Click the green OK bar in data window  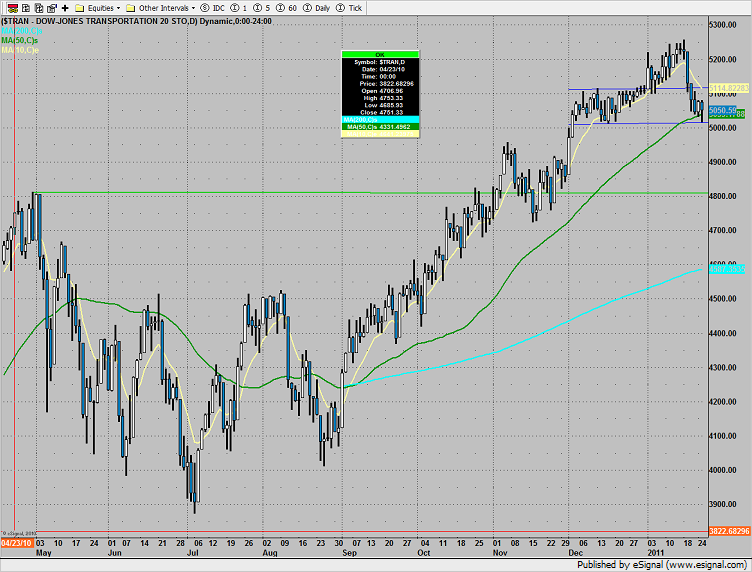380,55
